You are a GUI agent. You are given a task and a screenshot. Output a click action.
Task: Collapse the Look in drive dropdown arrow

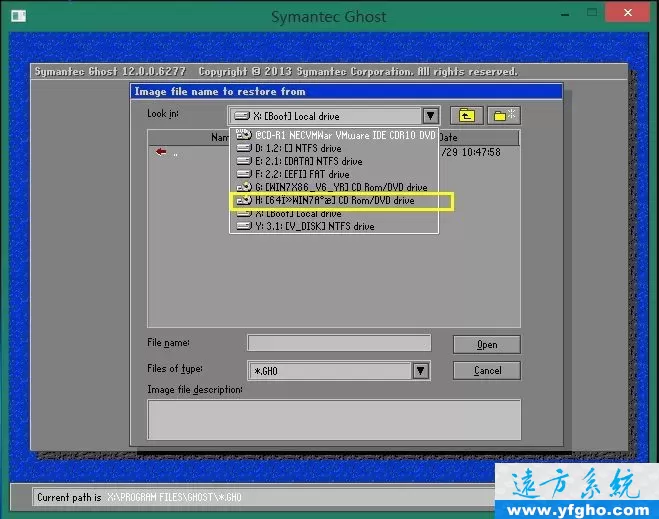pos(430,116)
